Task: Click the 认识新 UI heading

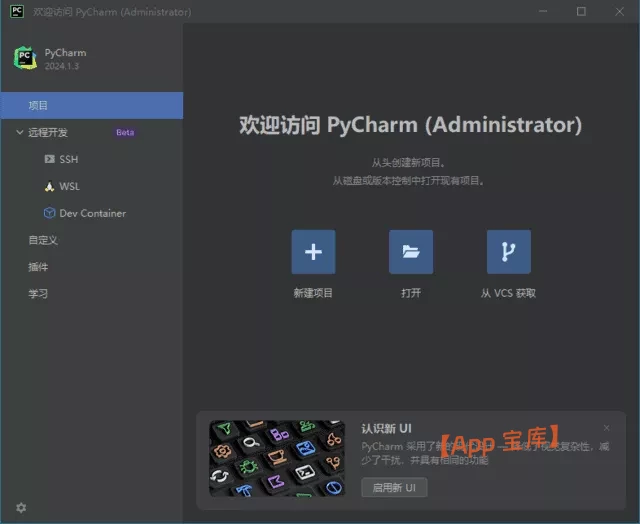Action: (x=387, y=429)
